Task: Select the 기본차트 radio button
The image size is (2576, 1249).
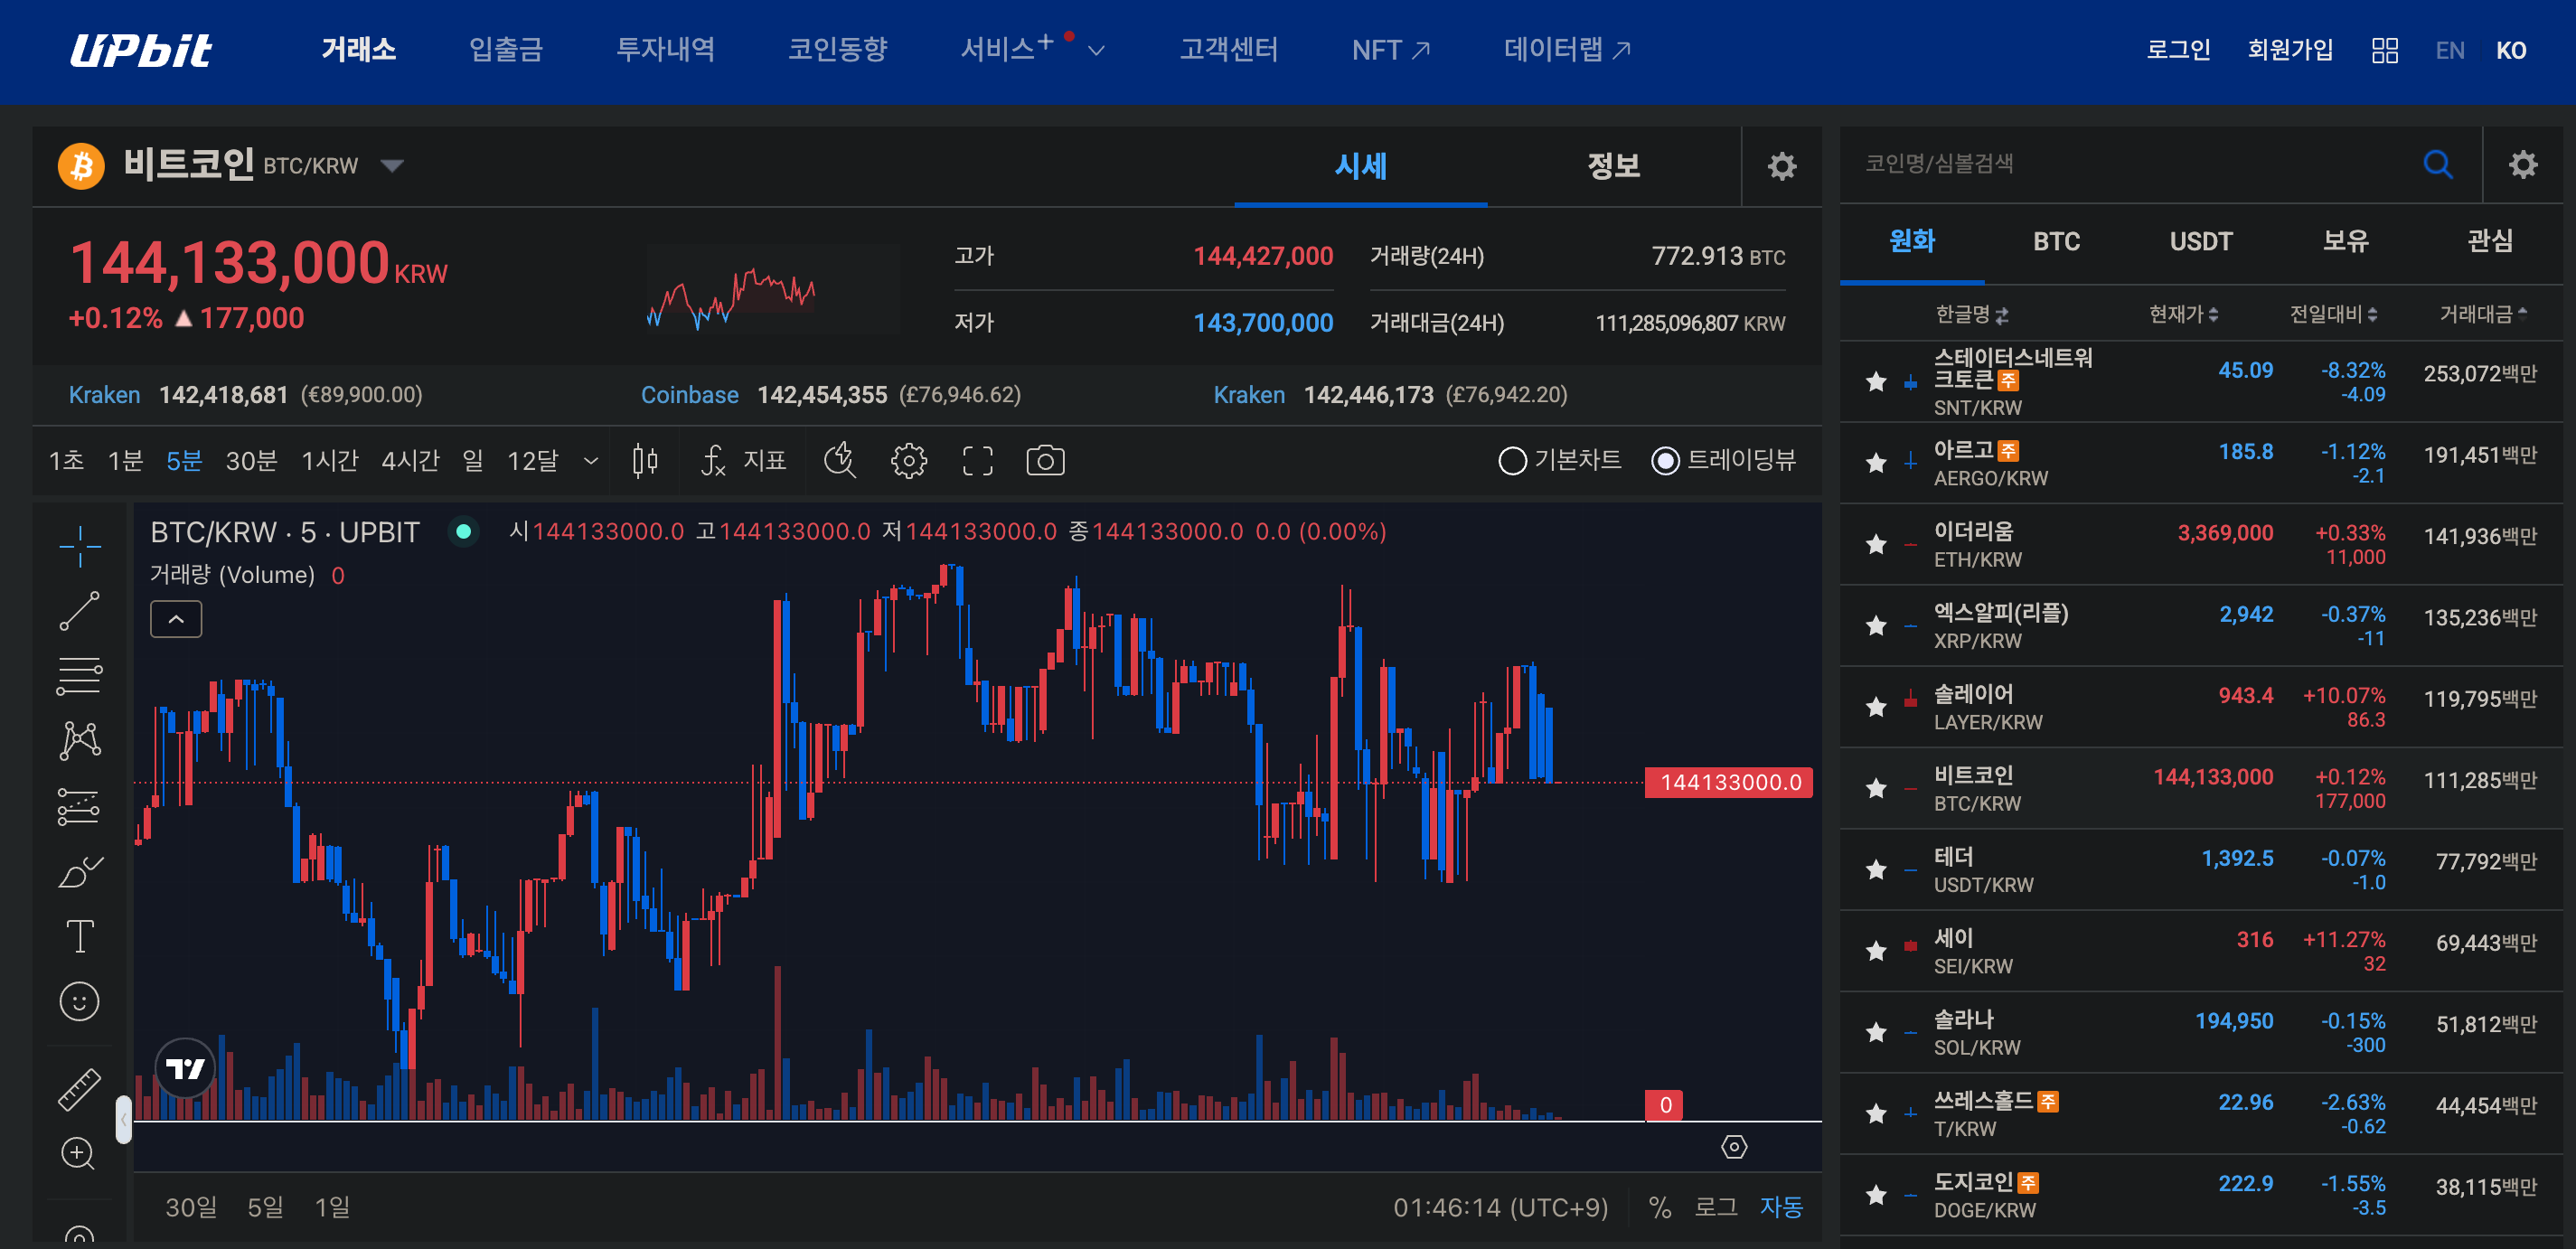Action: [1512, 461]
